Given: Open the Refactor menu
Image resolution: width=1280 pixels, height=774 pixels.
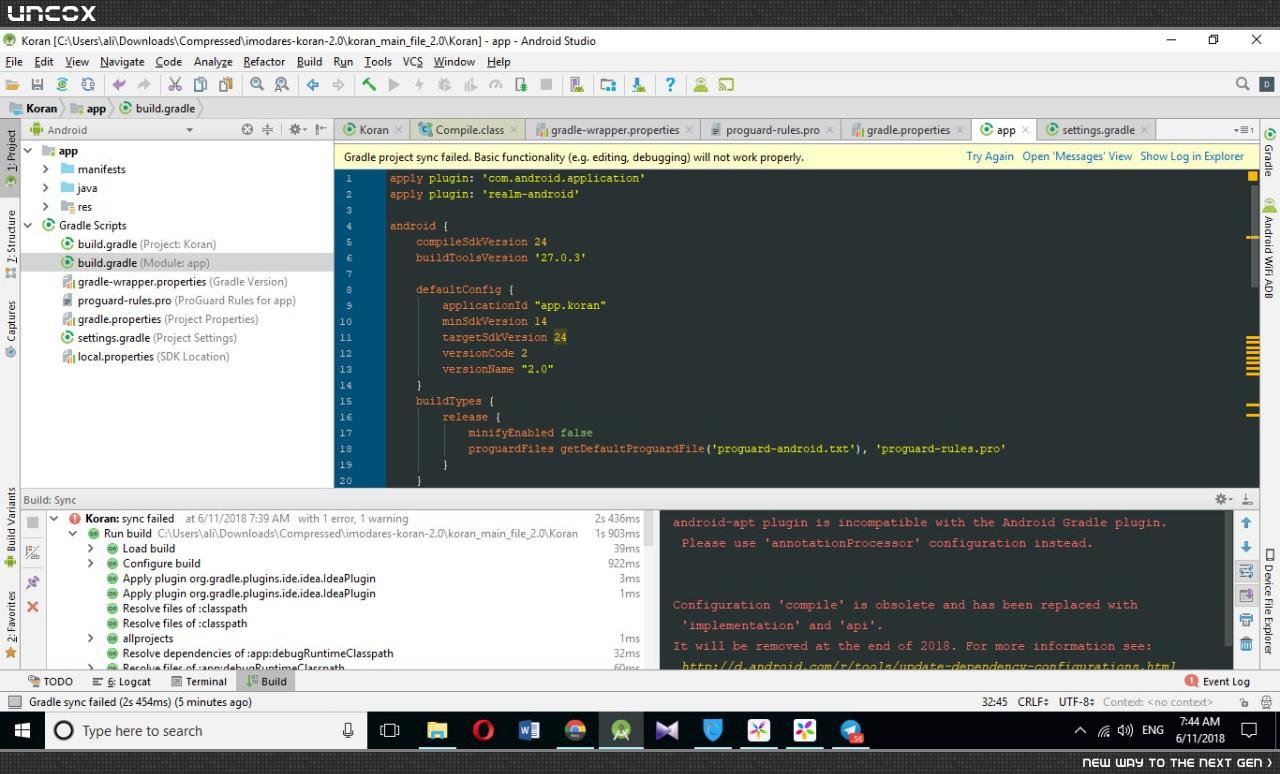Looking at the screenshot, I should (x=264, y=62).
